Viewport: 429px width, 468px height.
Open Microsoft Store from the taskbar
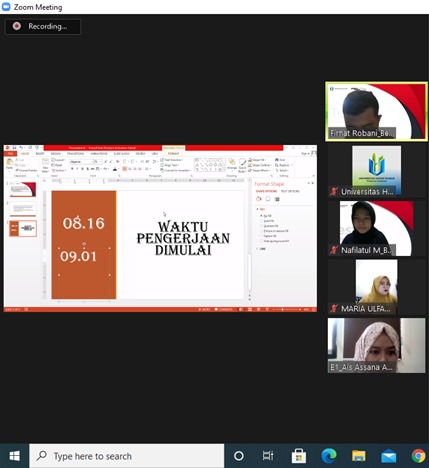click(x=299, y=456)
